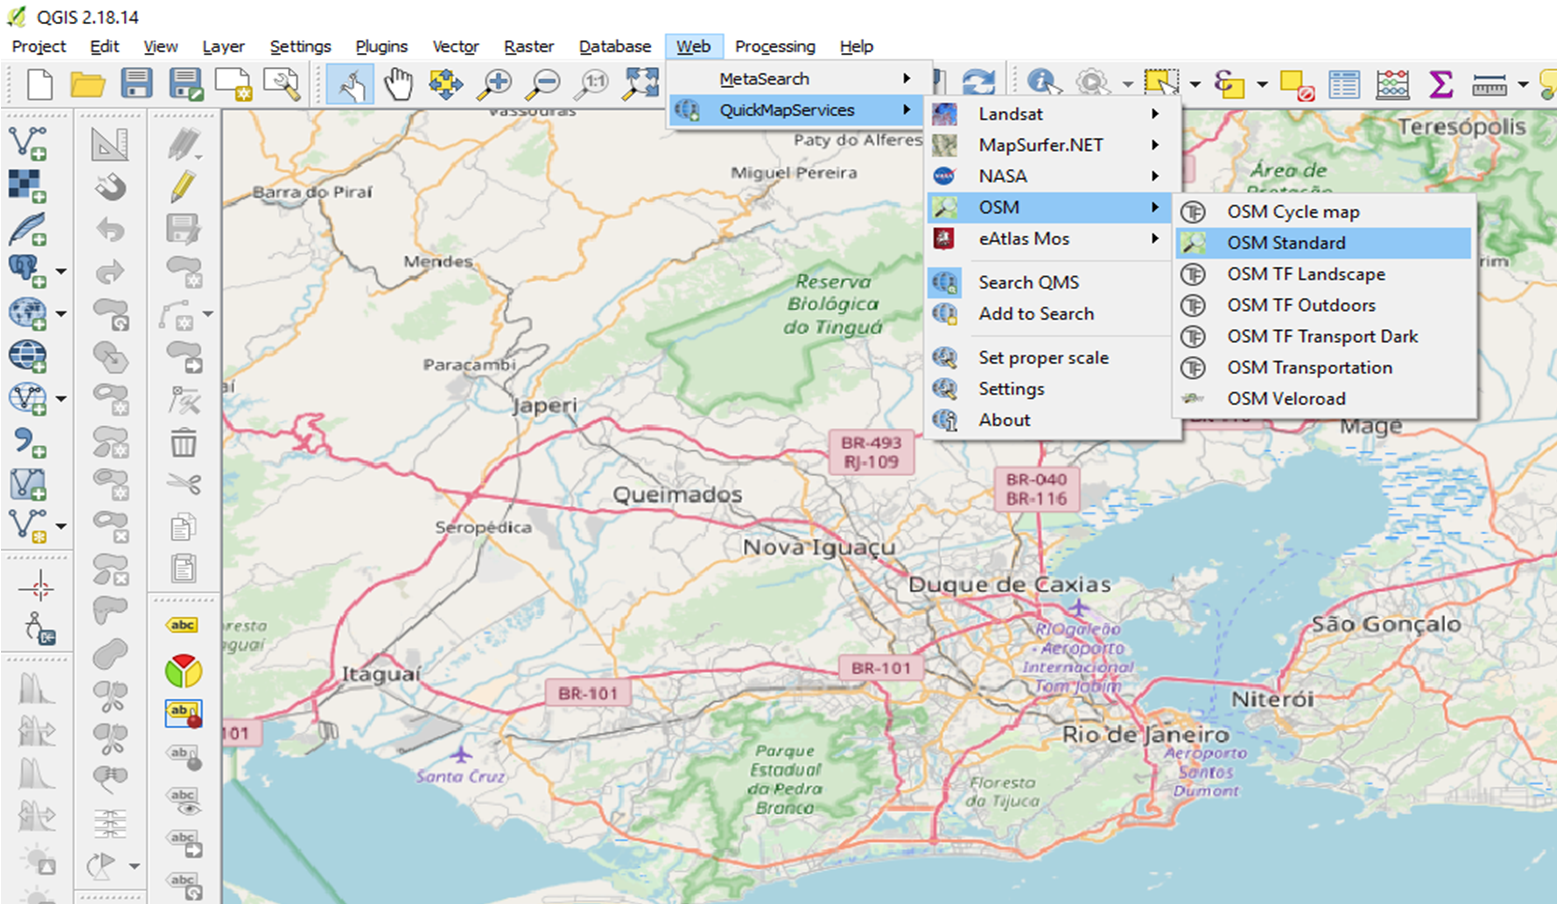The height and width of the screenshot is (905, 1558).
Task: Click the Statistical Summary sigma icon
Action: click(x=1440, y=84)
